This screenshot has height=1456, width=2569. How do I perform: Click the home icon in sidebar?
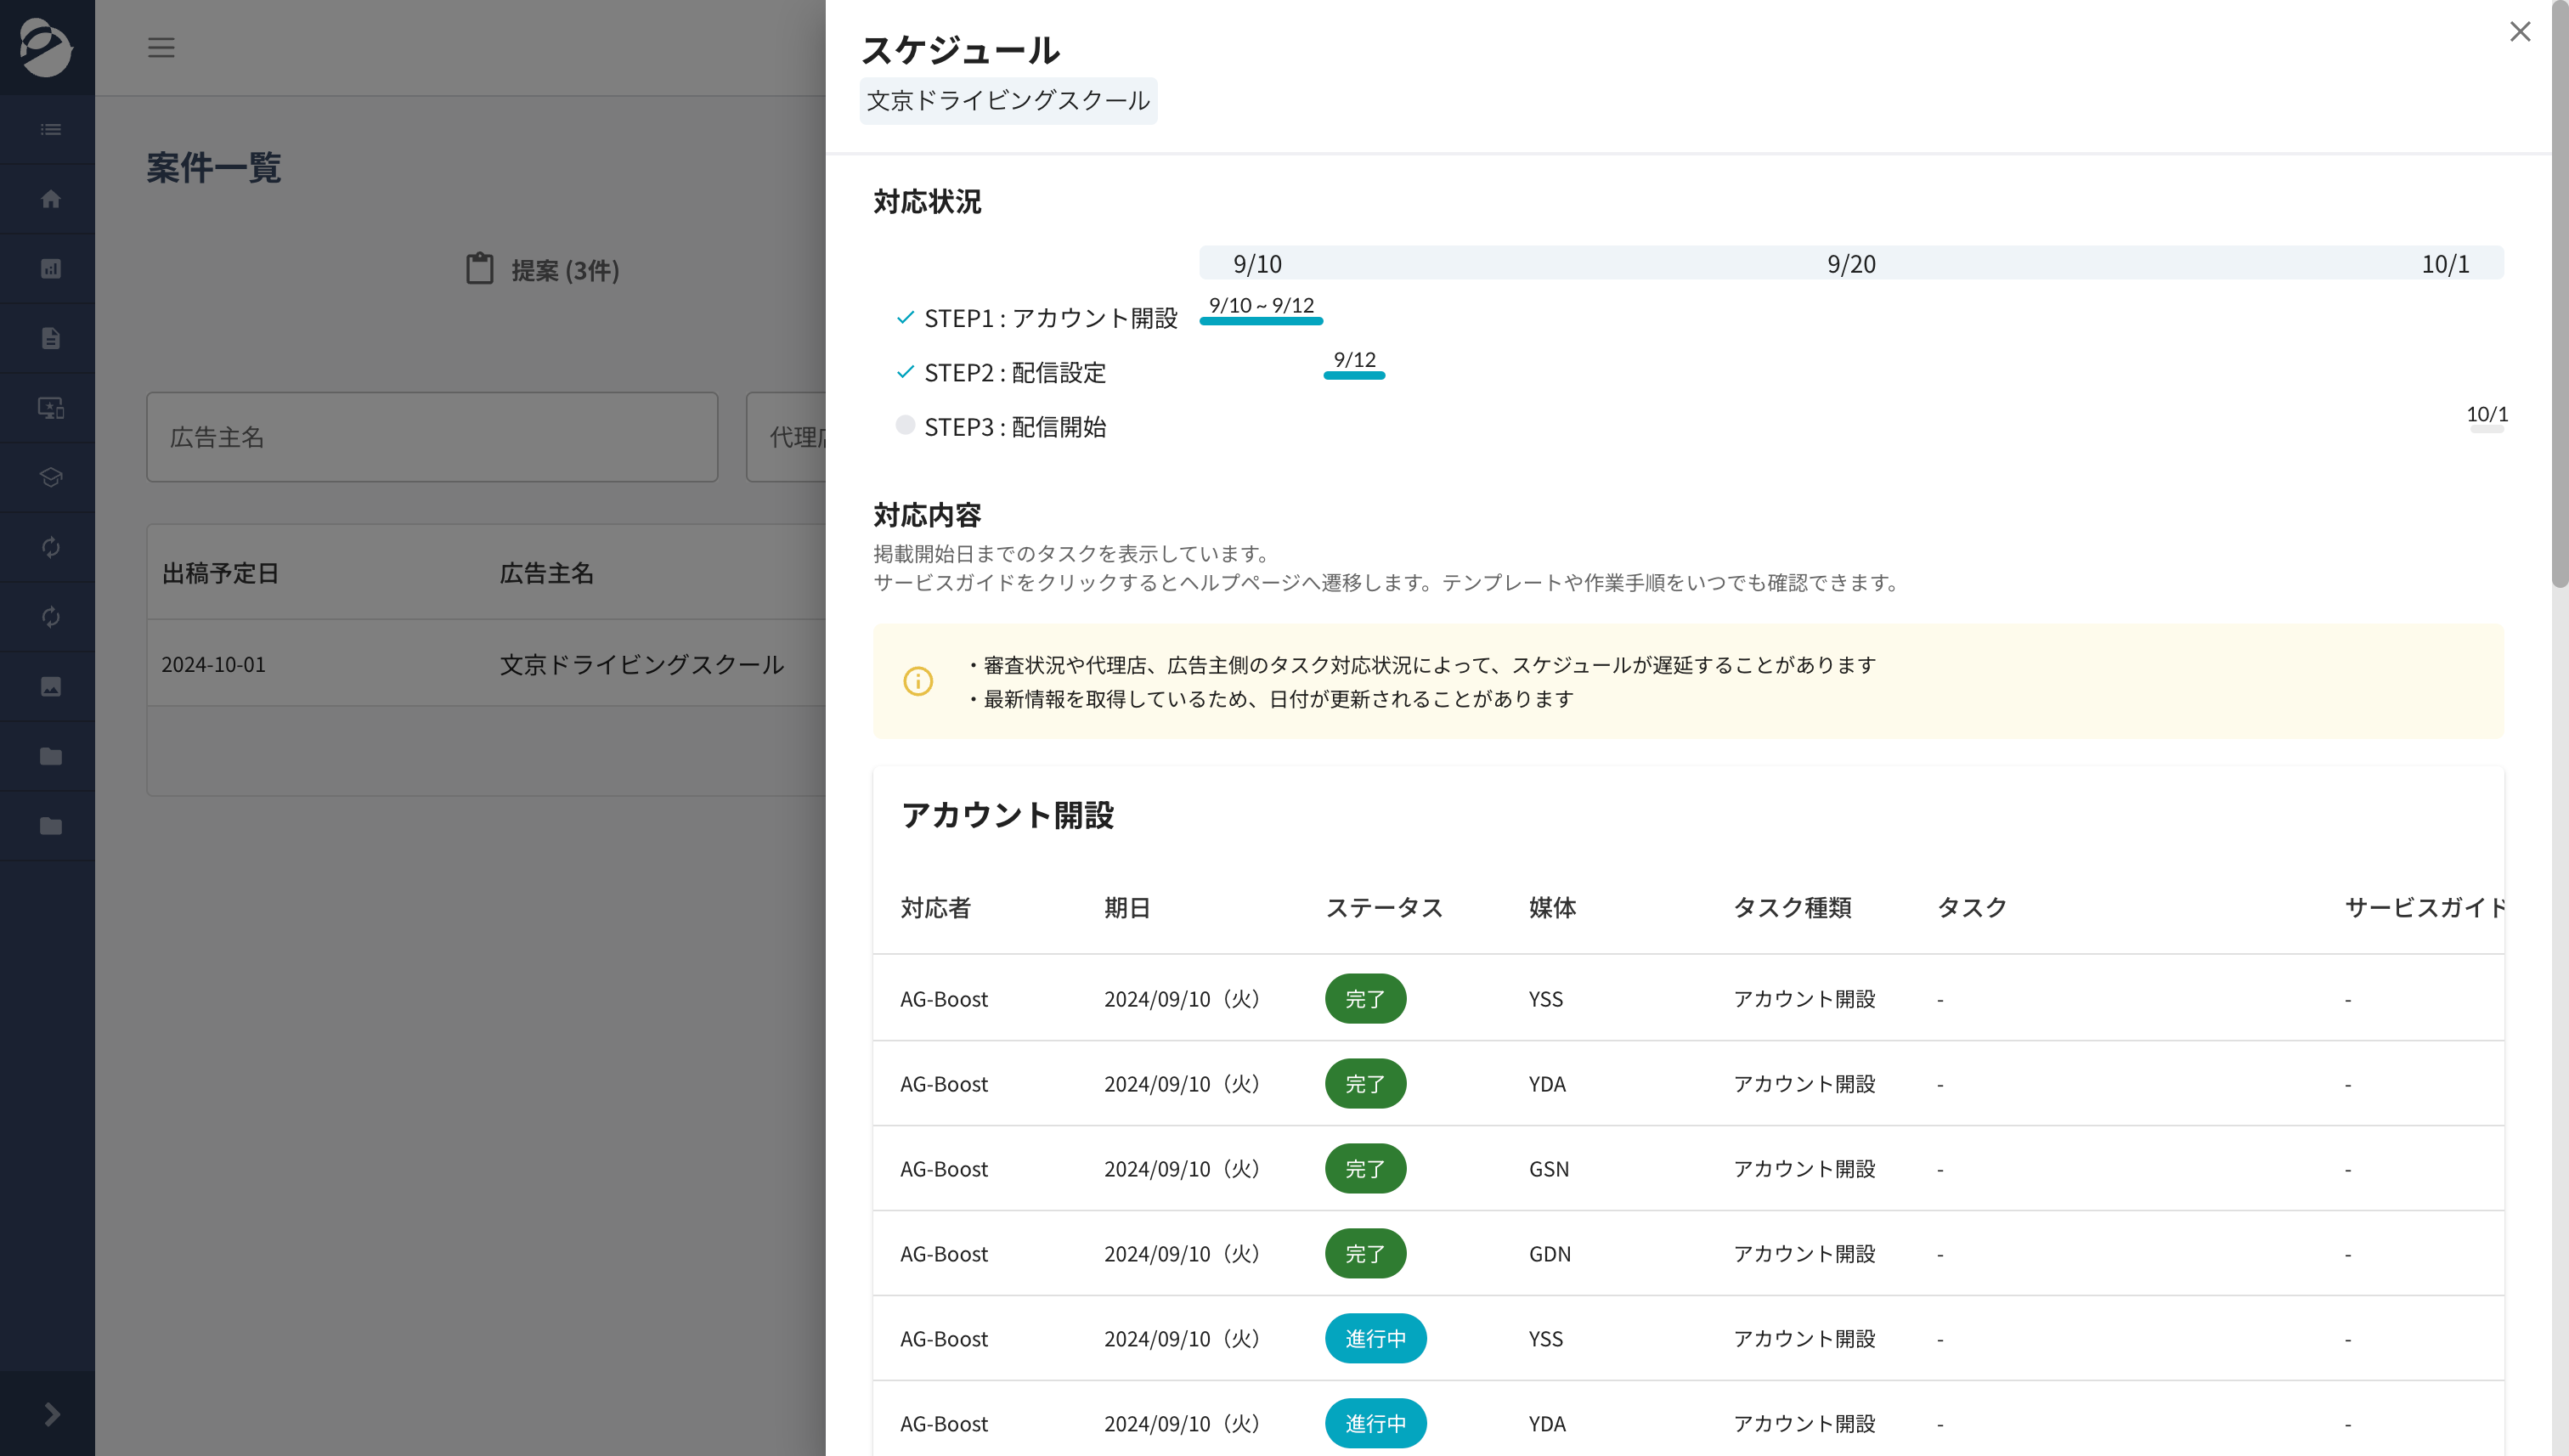[50, 199]
